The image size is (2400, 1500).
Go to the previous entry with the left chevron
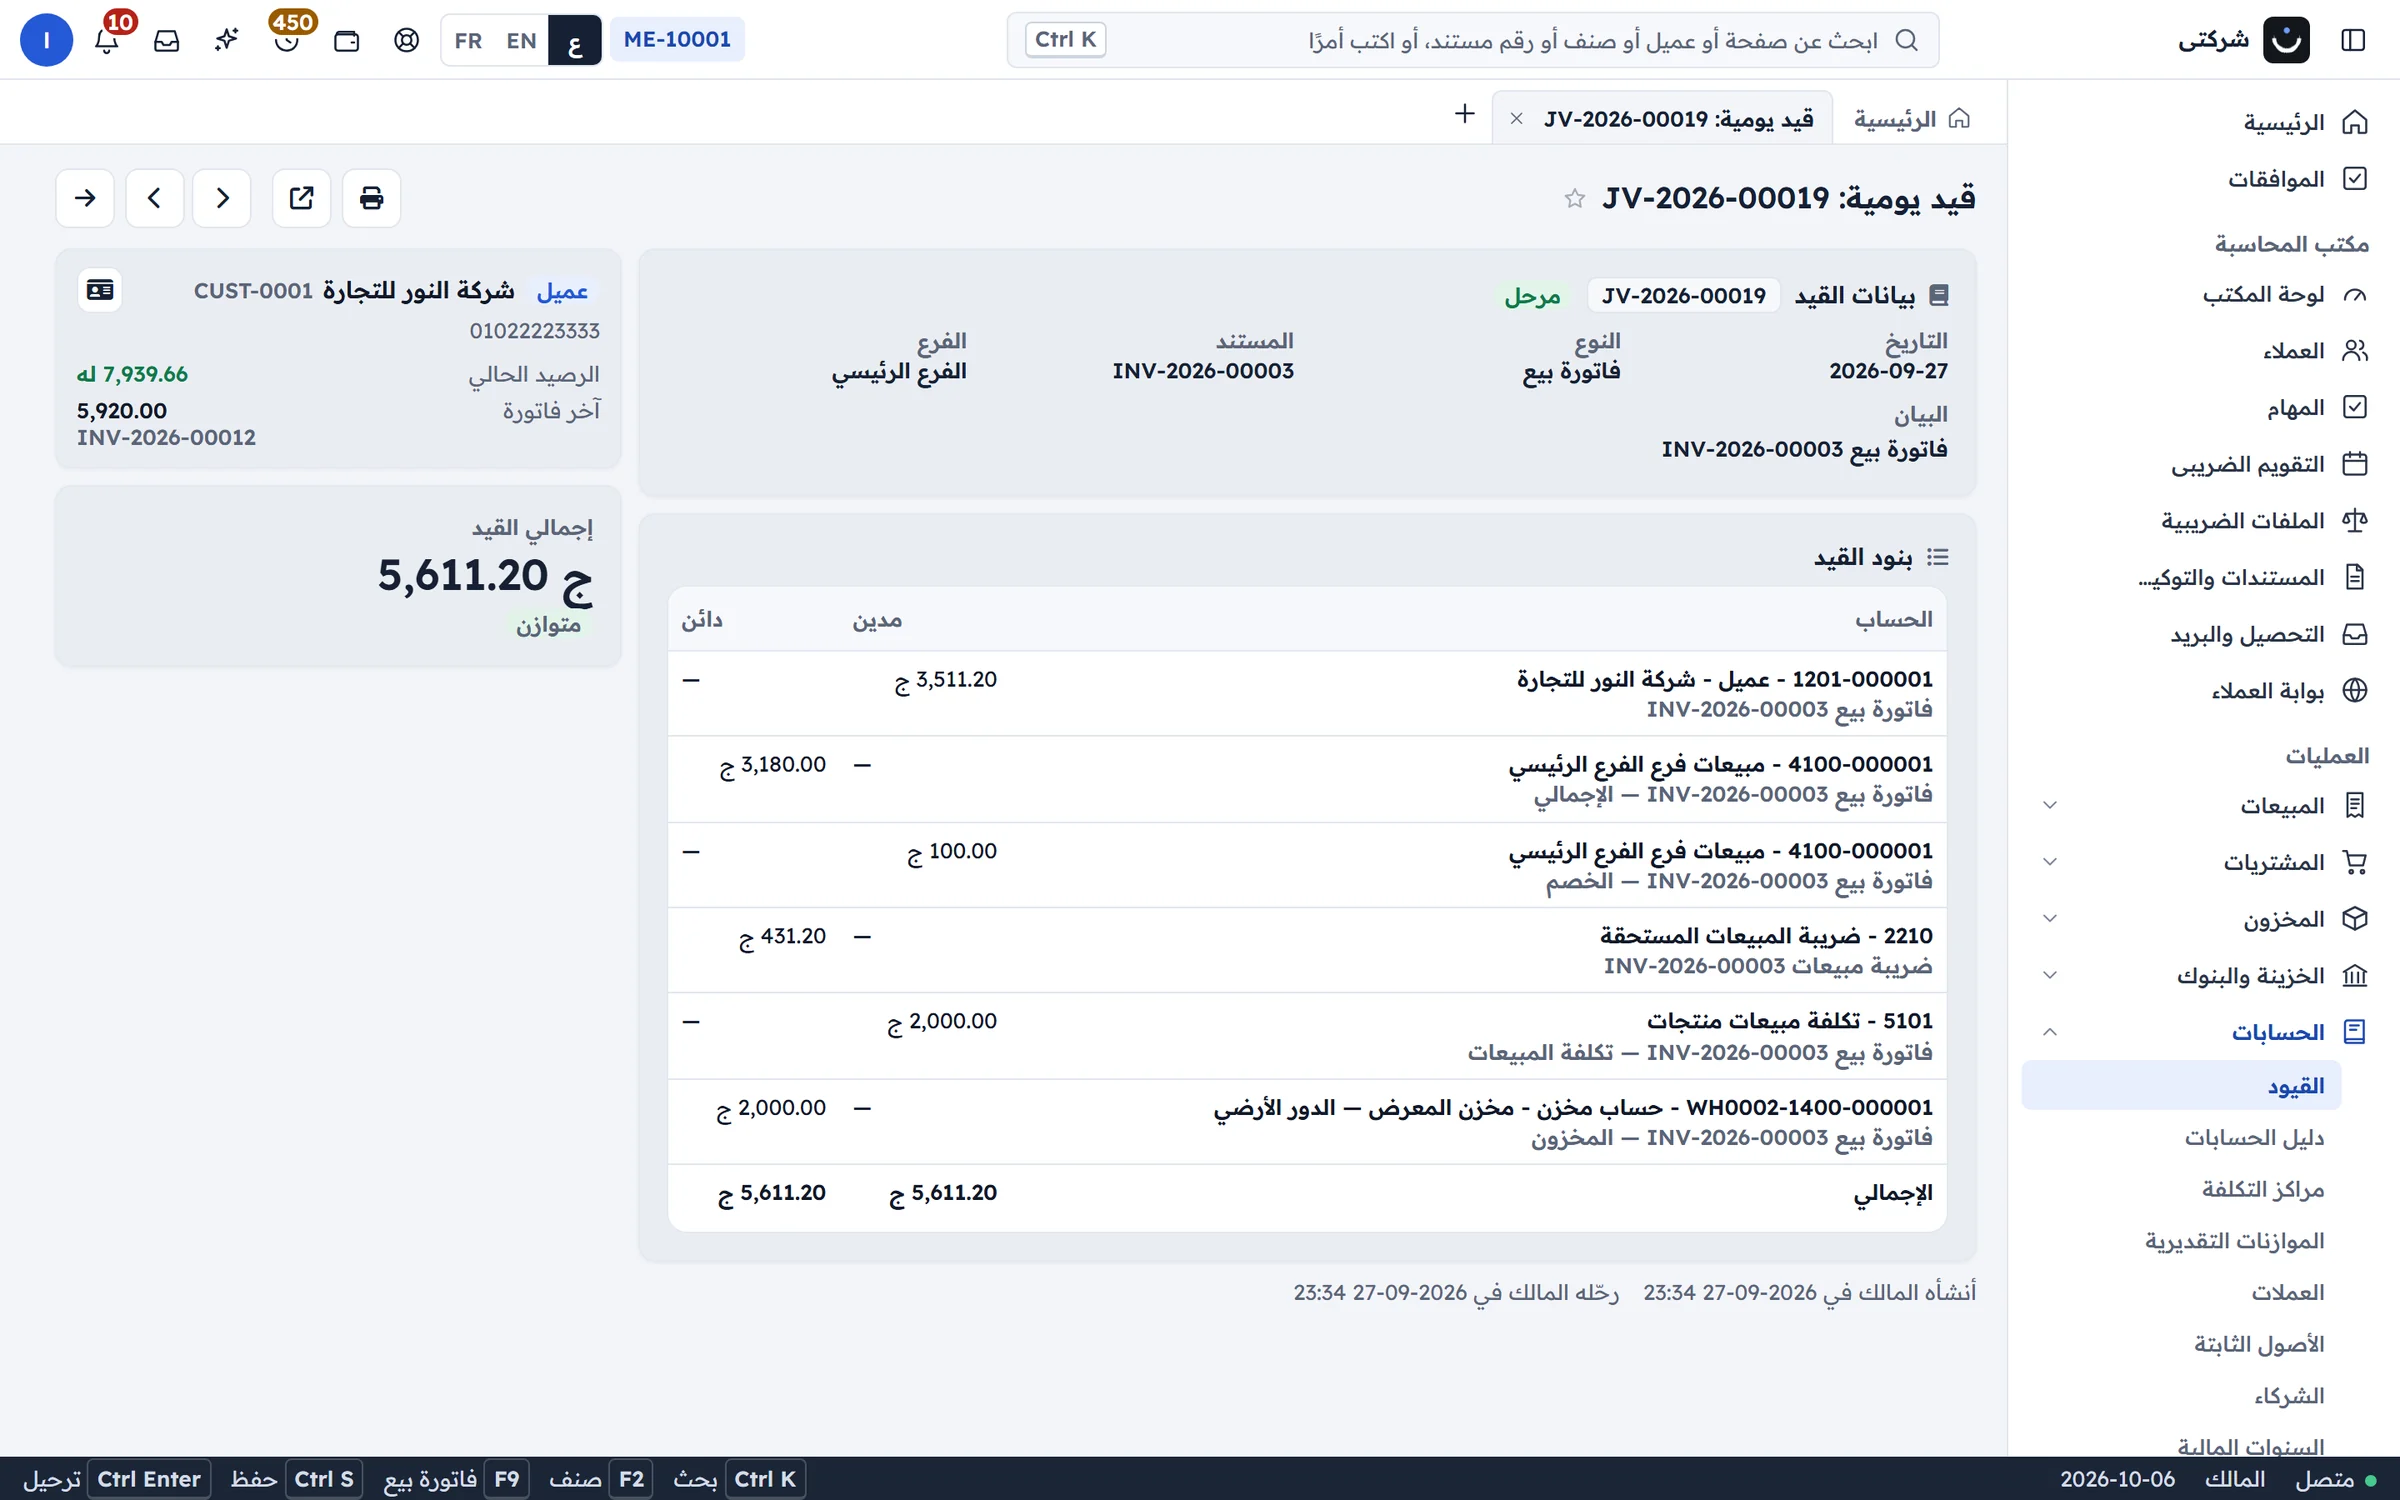point(154,198)
